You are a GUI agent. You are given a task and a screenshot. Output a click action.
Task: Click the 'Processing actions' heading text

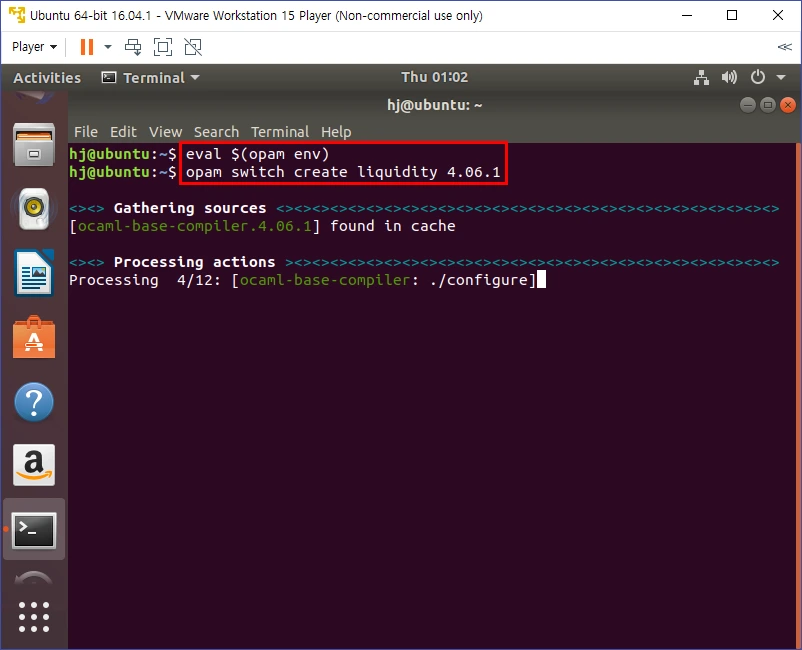(194, 262)
